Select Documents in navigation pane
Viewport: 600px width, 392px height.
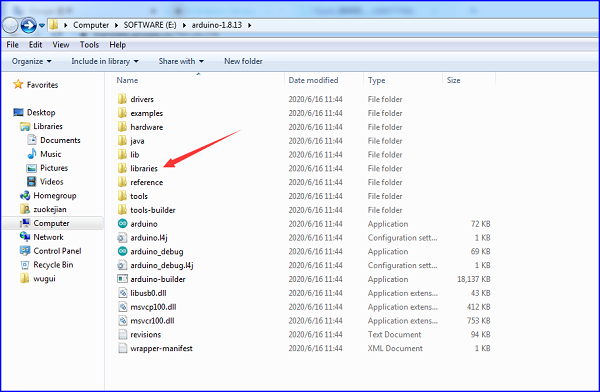(x=60, y=140)
